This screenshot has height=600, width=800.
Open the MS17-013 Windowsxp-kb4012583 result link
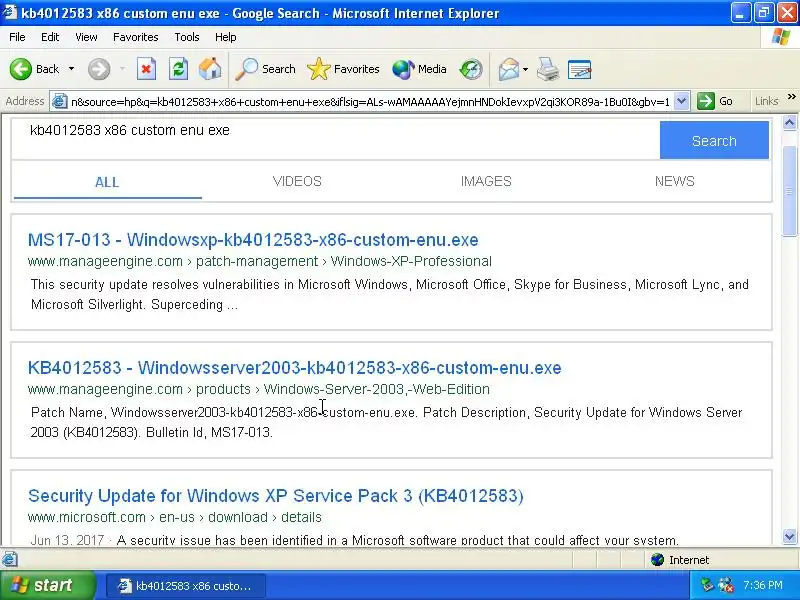[x=253, y=240]
